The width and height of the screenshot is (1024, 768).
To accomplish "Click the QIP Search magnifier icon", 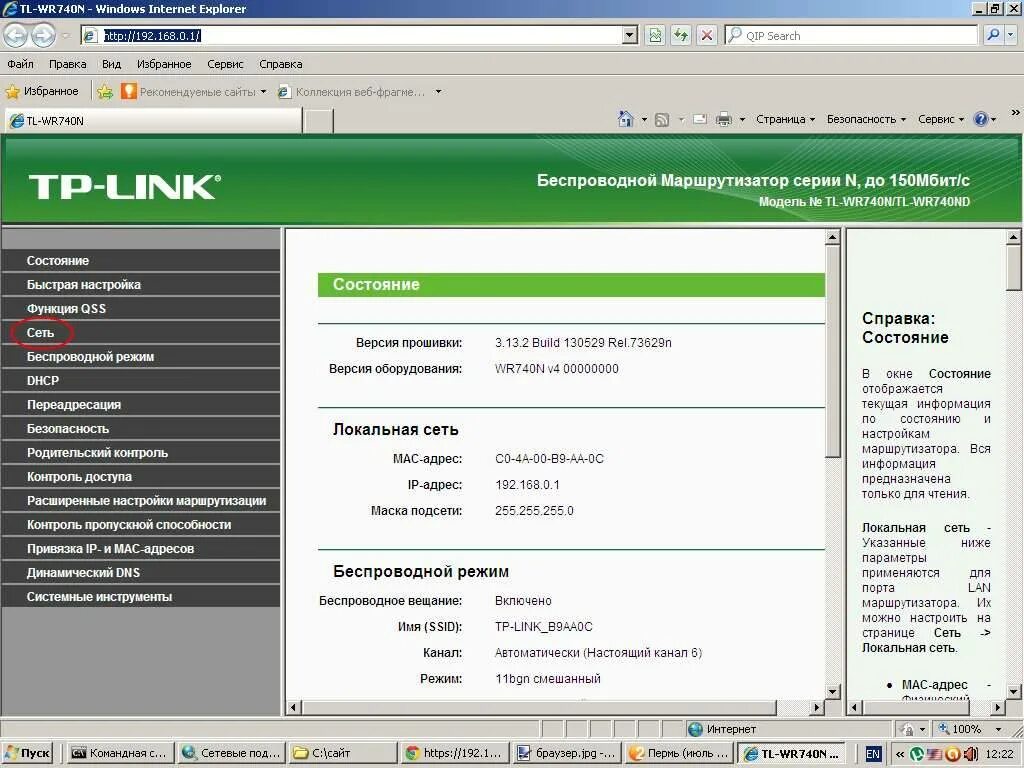I will [992, 35].
